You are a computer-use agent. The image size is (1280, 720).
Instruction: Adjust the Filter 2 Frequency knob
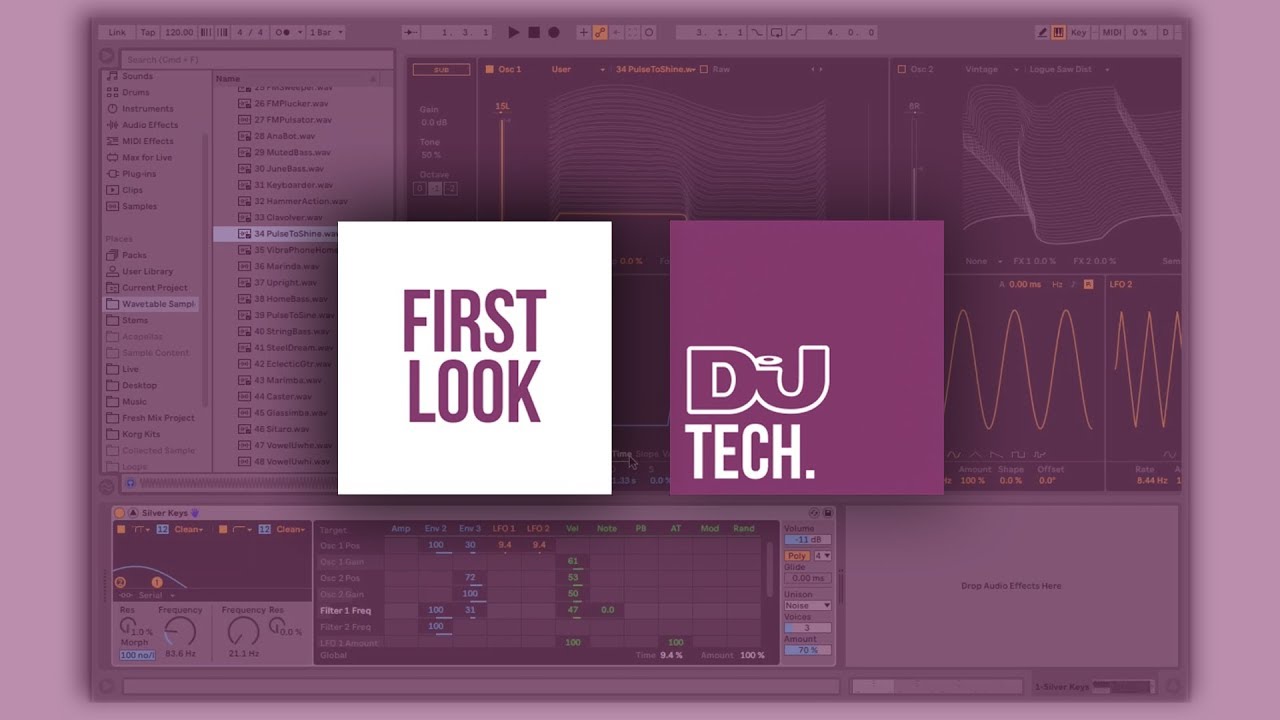point(243,631)
